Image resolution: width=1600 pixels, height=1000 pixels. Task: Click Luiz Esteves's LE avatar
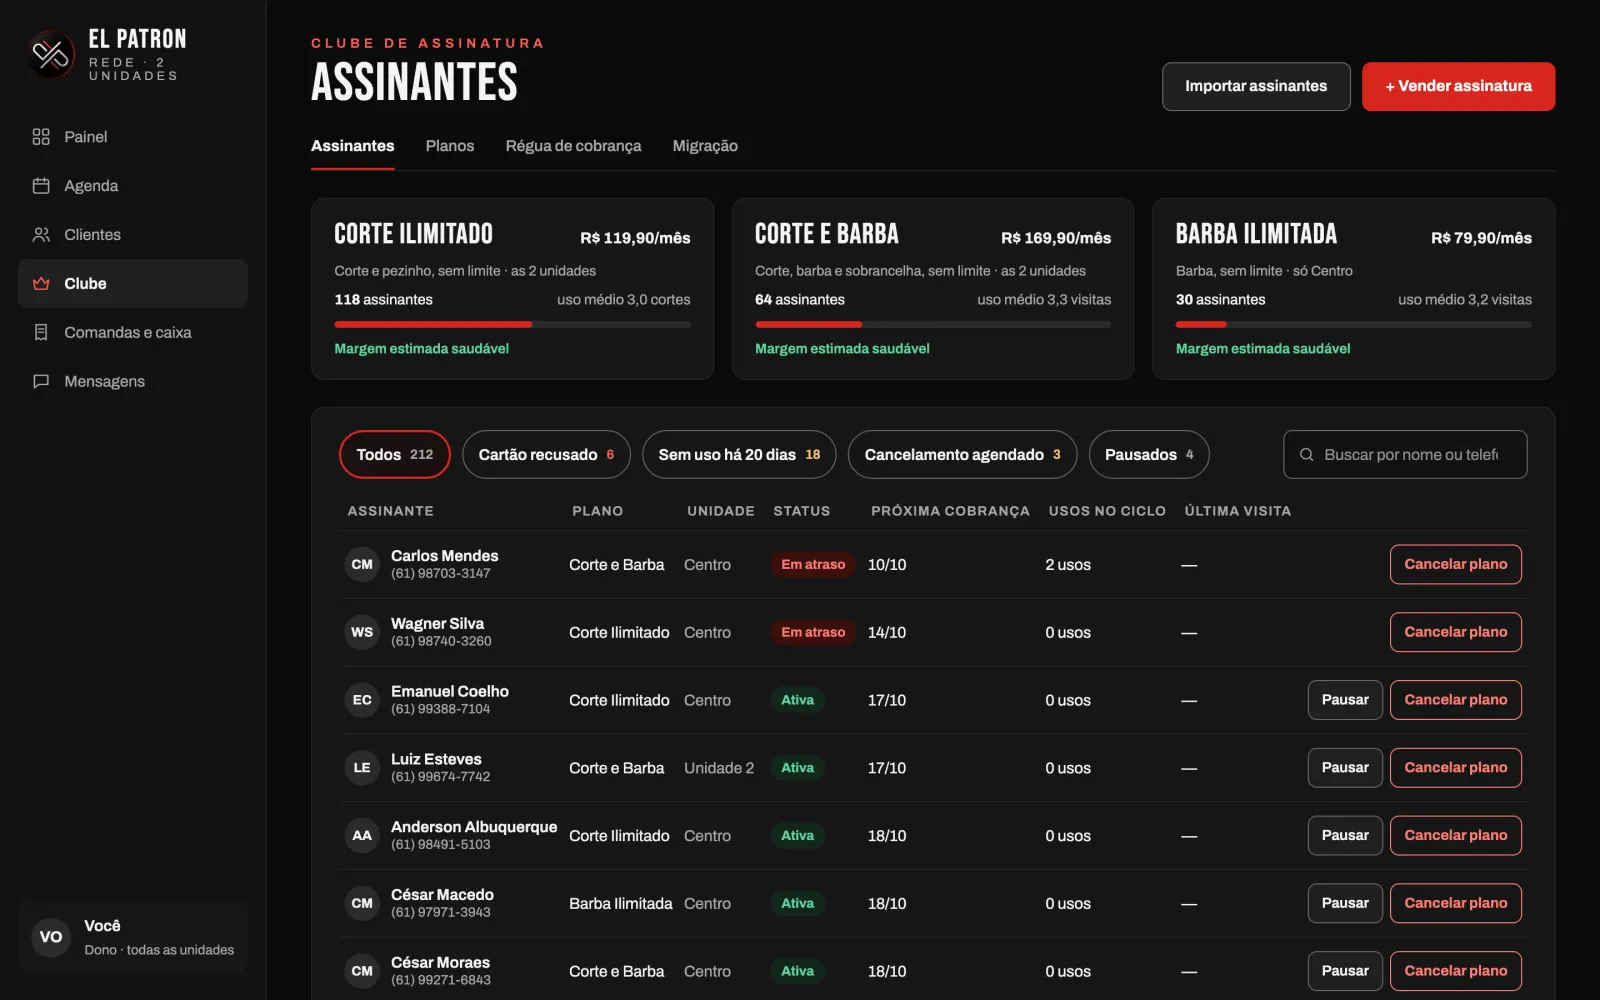(362, 768)
